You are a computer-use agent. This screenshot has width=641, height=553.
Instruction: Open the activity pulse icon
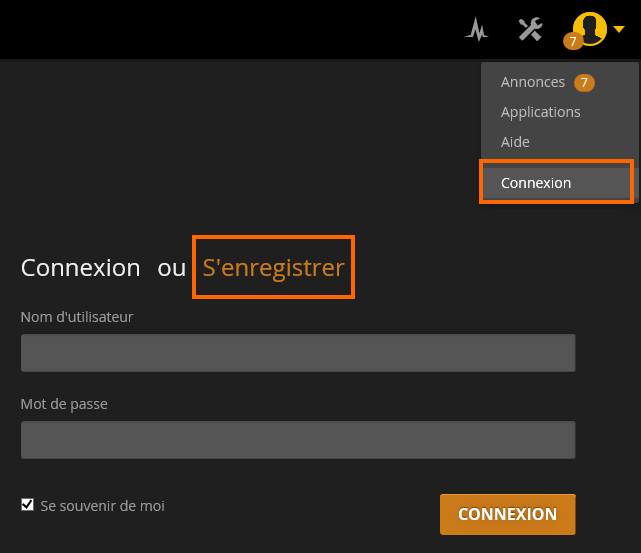pyautogui.click(x=477, y=29)
